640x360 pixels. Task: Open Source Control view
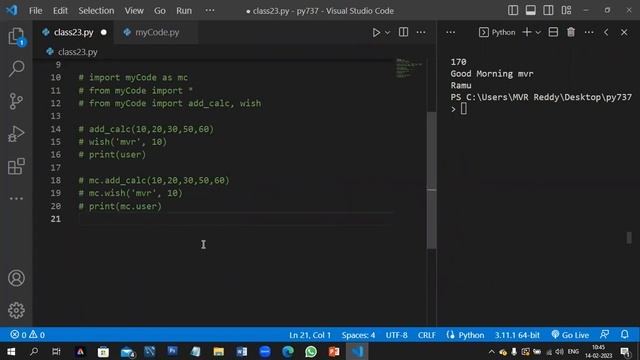click(16, 101)
